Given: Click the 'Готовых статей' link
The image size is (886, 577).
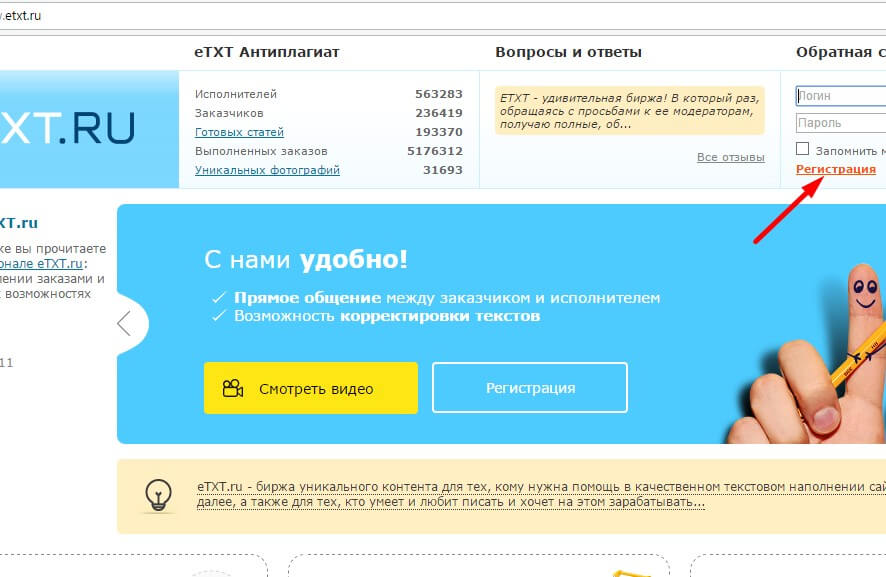Looking at the screenshot, I should 239,132.
